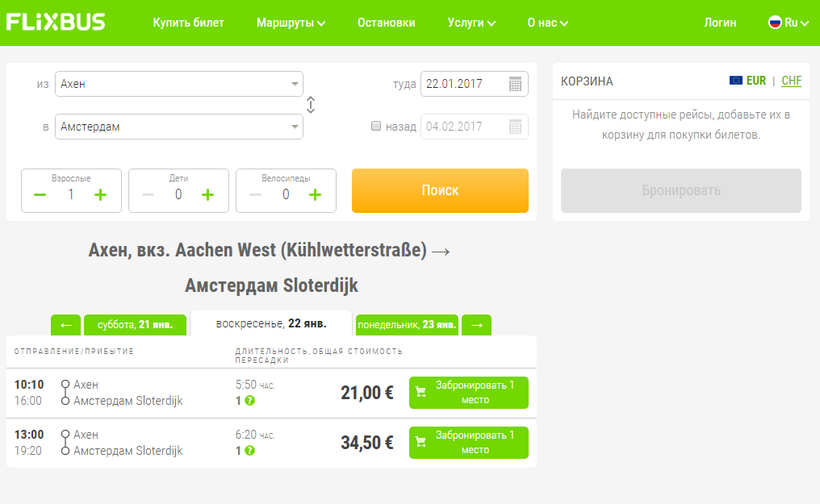Expand the destination city Амстердам dropdown
The image size is (820, 504).
295,127
